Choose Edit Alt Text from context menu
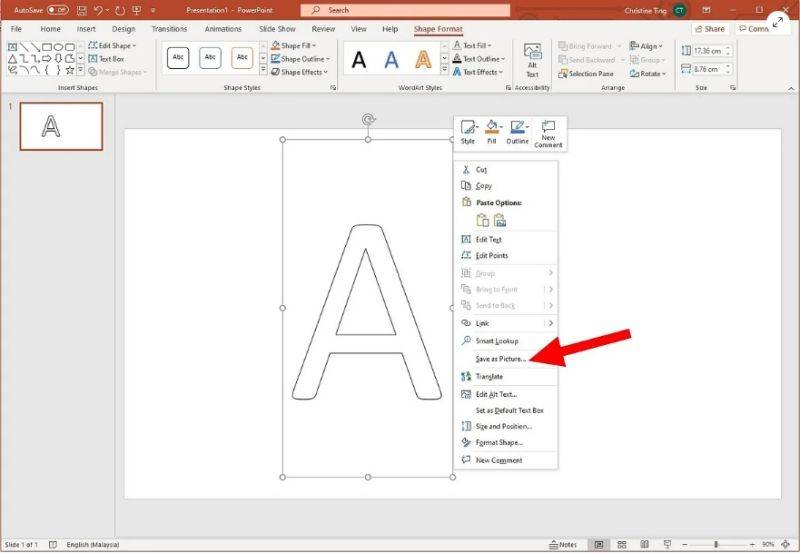 506,394
